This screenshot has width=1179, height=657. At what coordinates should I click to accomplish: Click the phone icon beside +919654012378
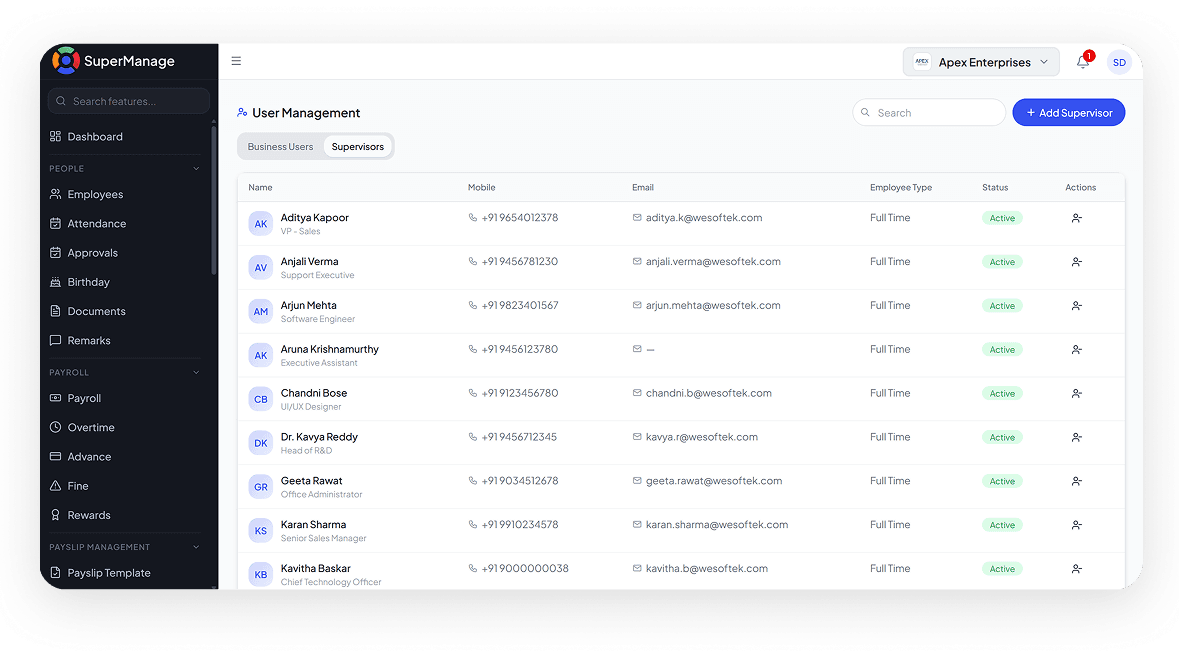pyautogui.click(x=473, y=217)
